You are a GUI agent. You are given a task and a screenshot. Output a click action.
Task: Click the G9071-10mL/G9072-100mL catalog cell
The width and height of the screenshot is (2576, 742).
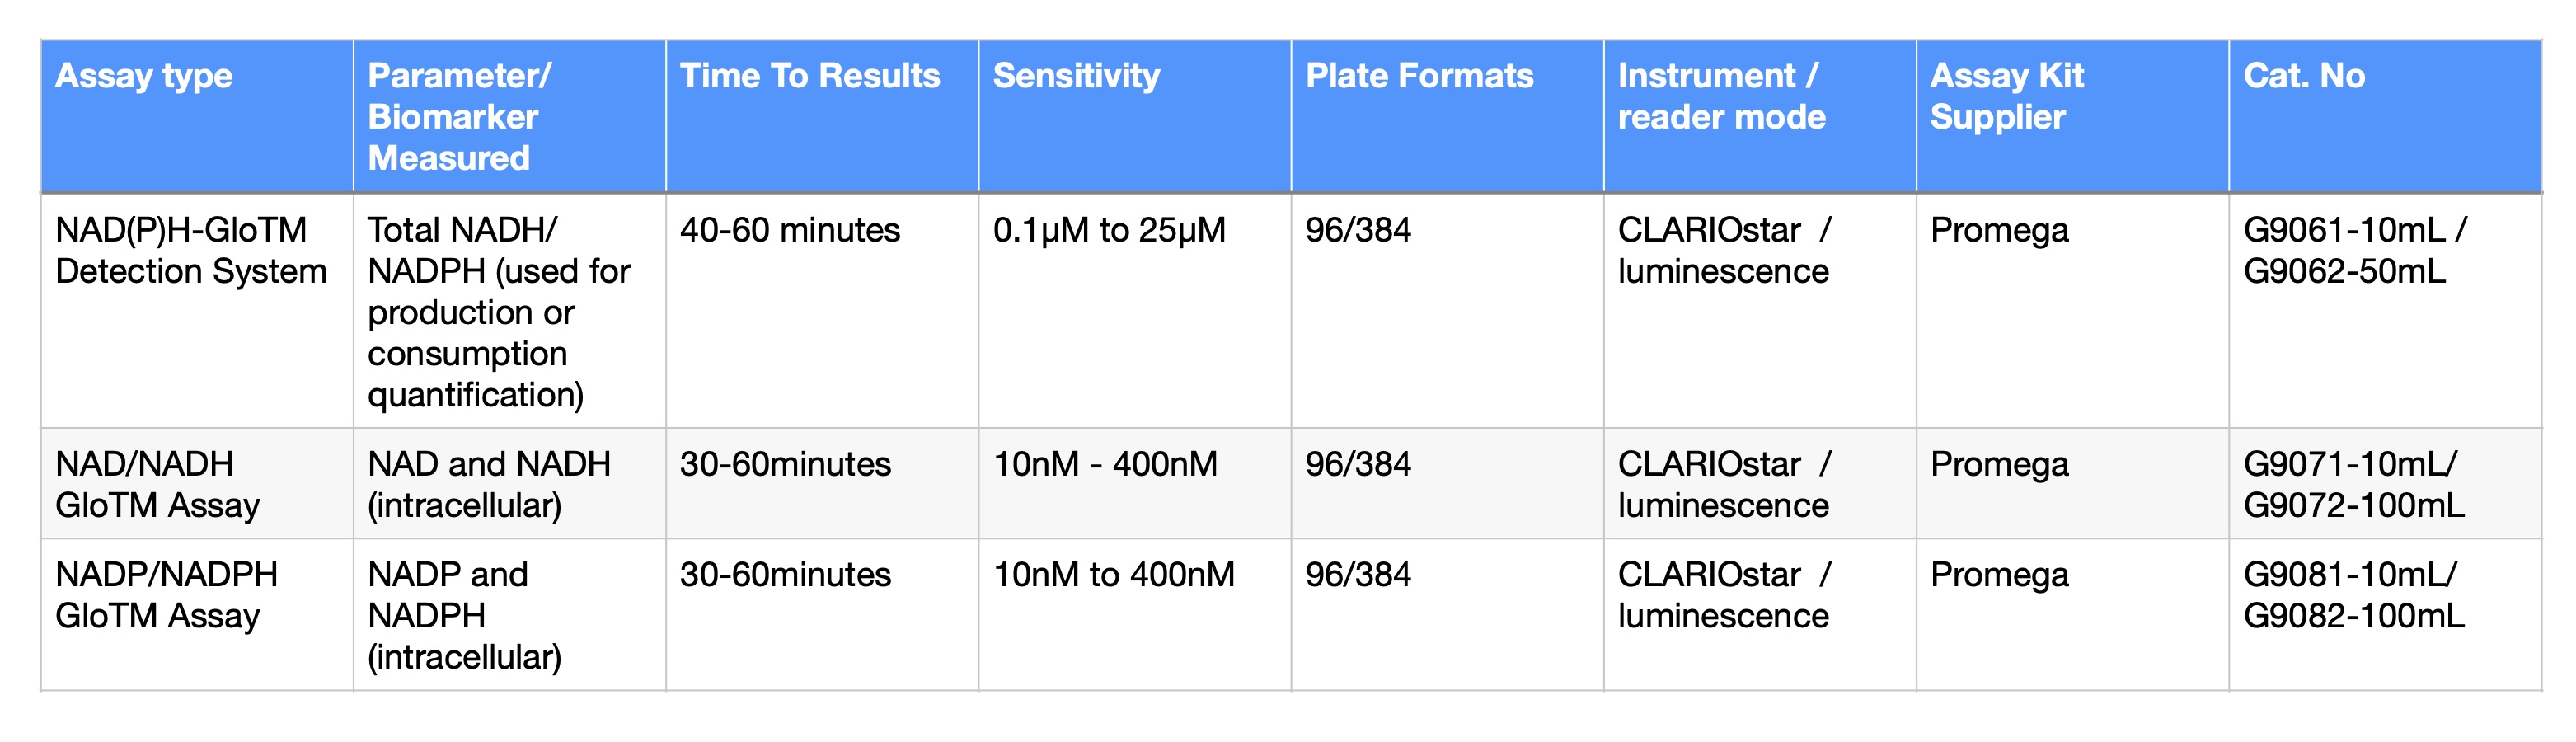click(x=2353, y=484)
